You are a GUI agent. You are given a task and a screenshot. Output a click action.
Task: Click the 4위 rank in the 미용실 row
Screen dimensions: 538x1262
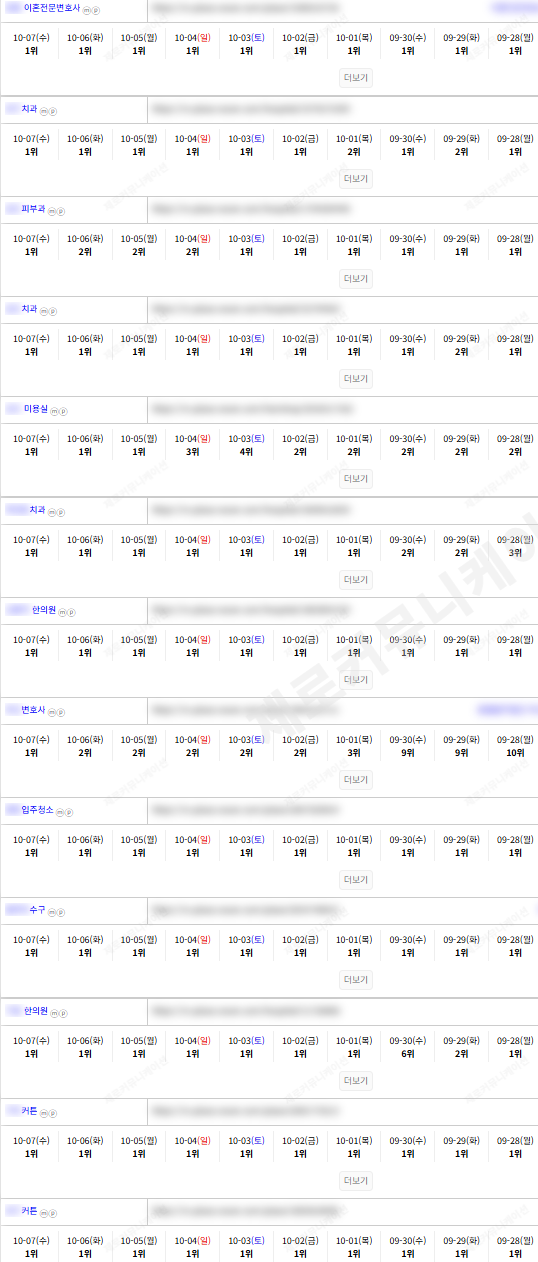click(246, 452)
